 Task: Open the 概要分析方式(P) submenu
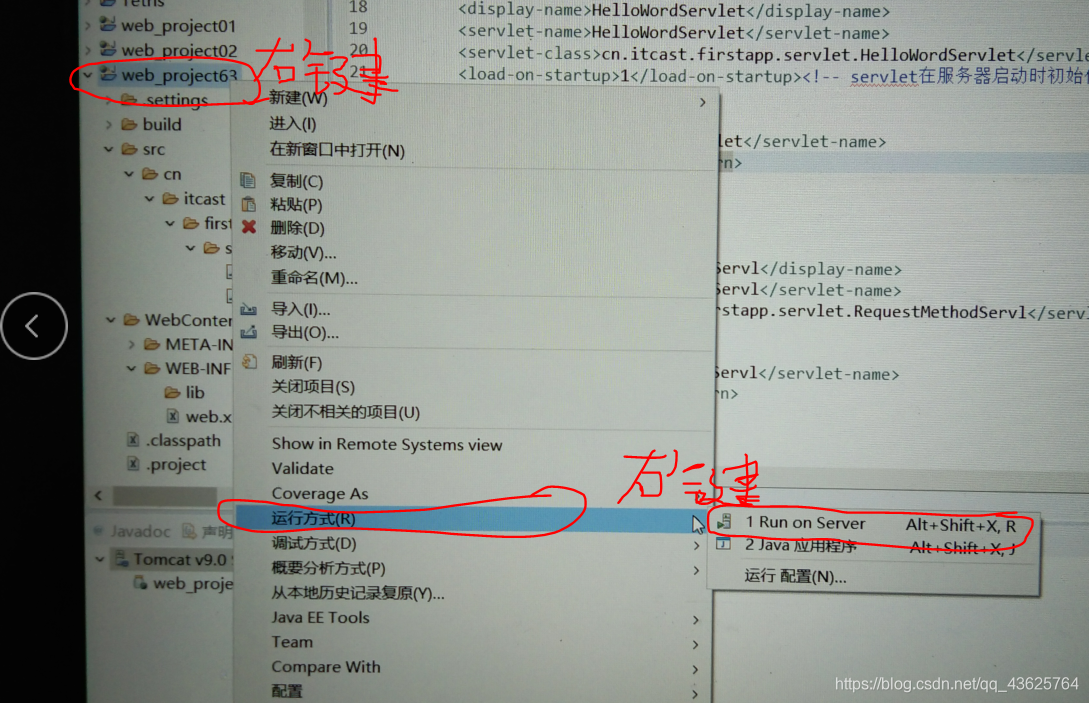pyautogui.click(x=472, y=568)
